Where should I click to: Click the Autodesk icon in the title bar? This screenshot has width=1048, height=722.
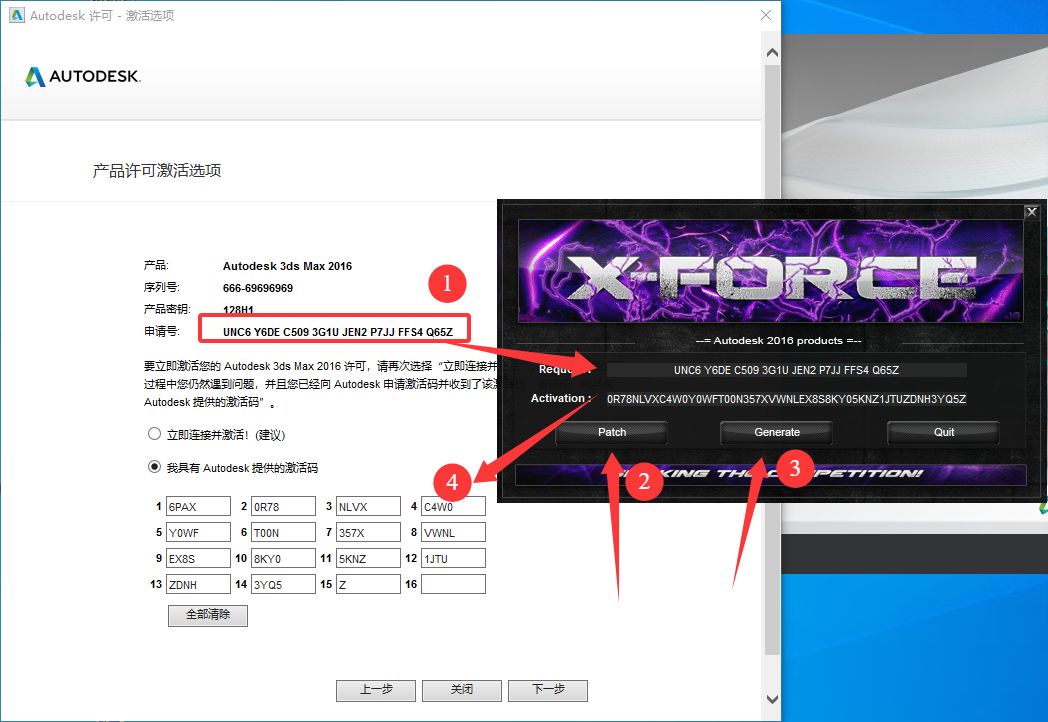[x=15, y=15]
